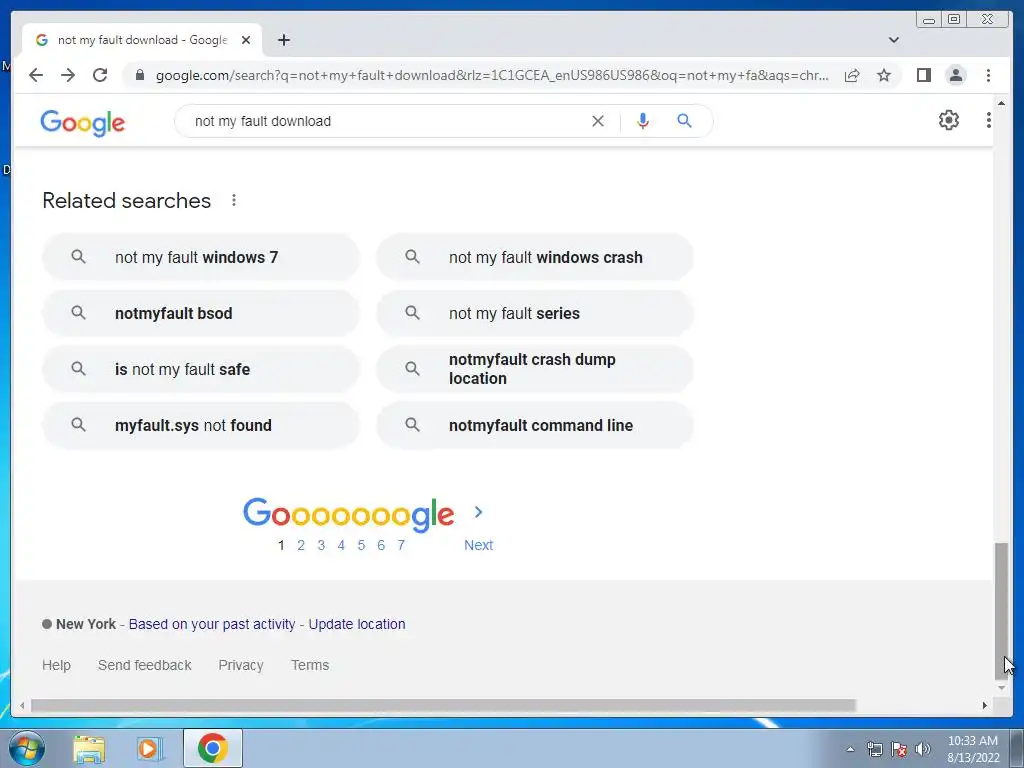Open Google apps three-dot menu

pyautogui.click(x=988, y=120)
